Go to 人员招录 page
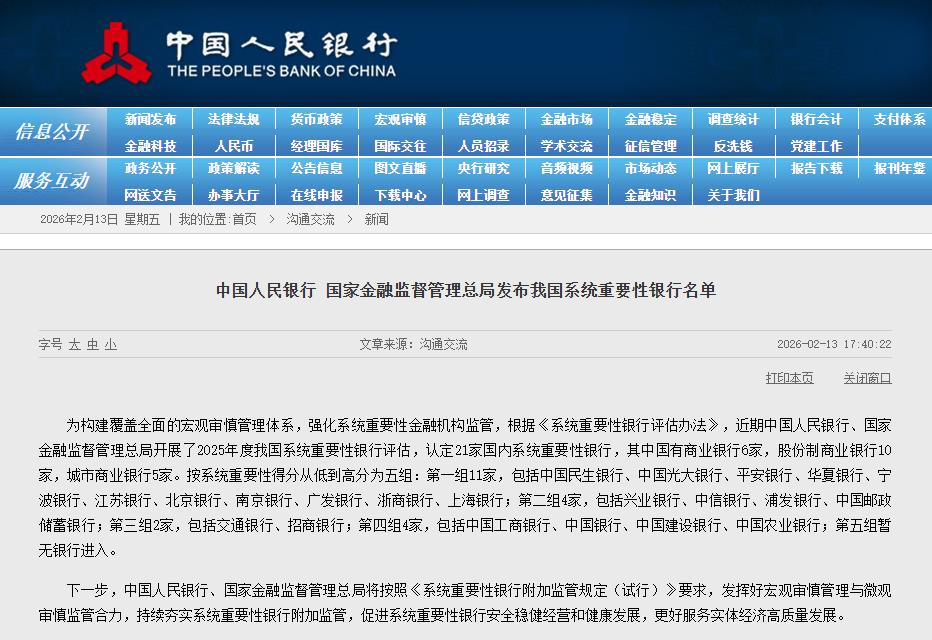This screenshot has width=932, height=640. [x=483, y=146]
